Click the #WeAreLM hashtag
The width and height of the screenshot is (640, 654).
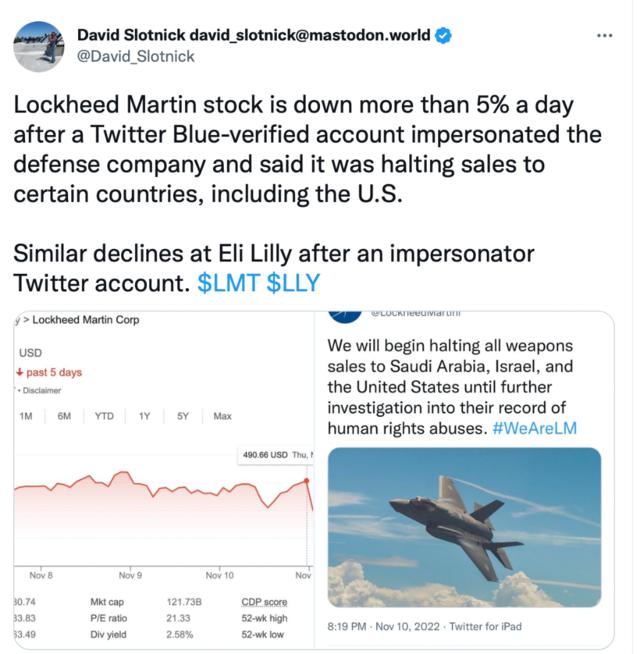tap(534, 428)
